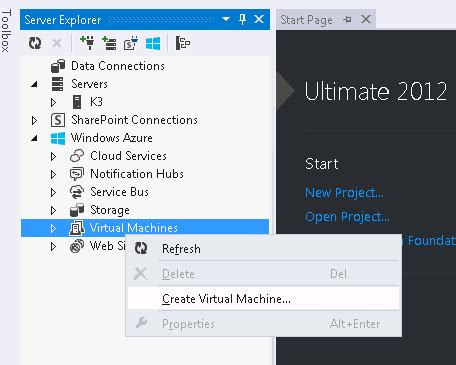Viewport: 456px width, 365px height.
Task: Close the Server Explorer panel
Action: tap(259, 19)
